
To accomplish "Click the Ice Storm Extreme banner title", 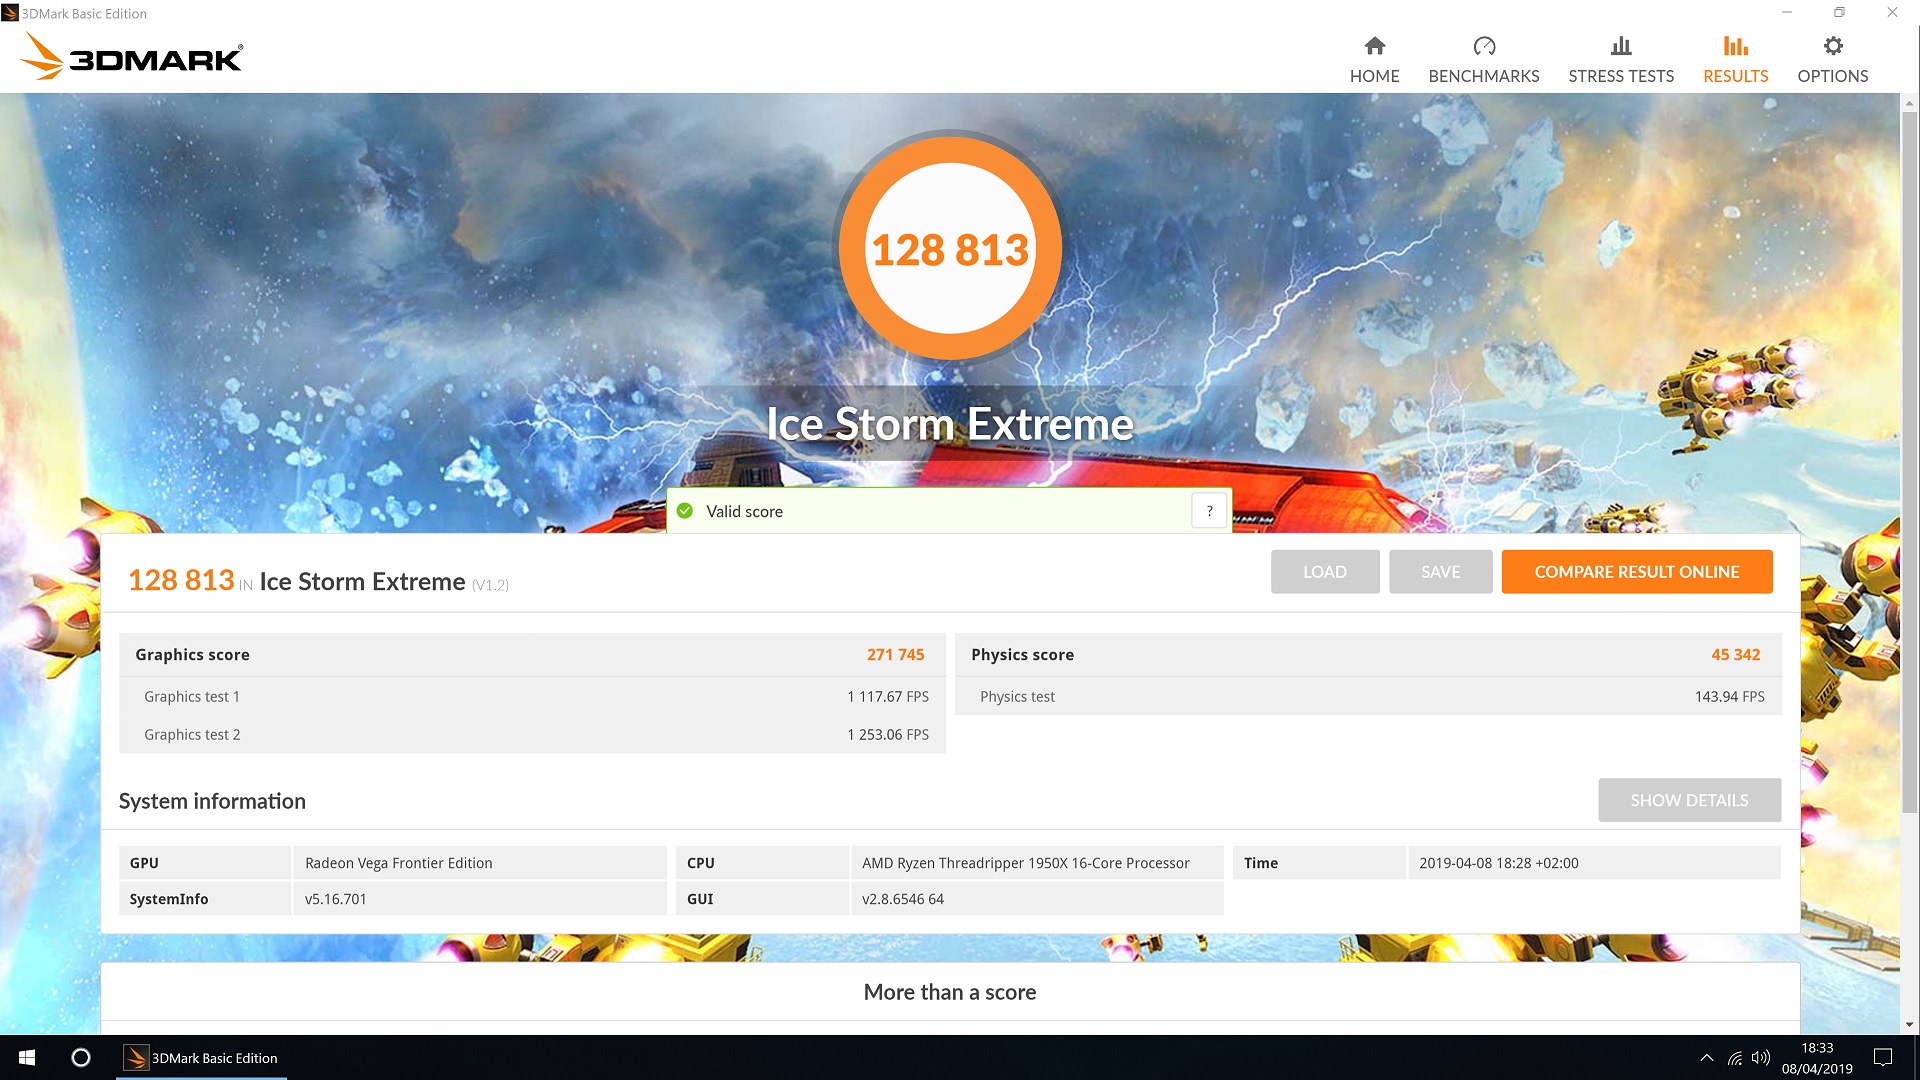I will (949, 424).
